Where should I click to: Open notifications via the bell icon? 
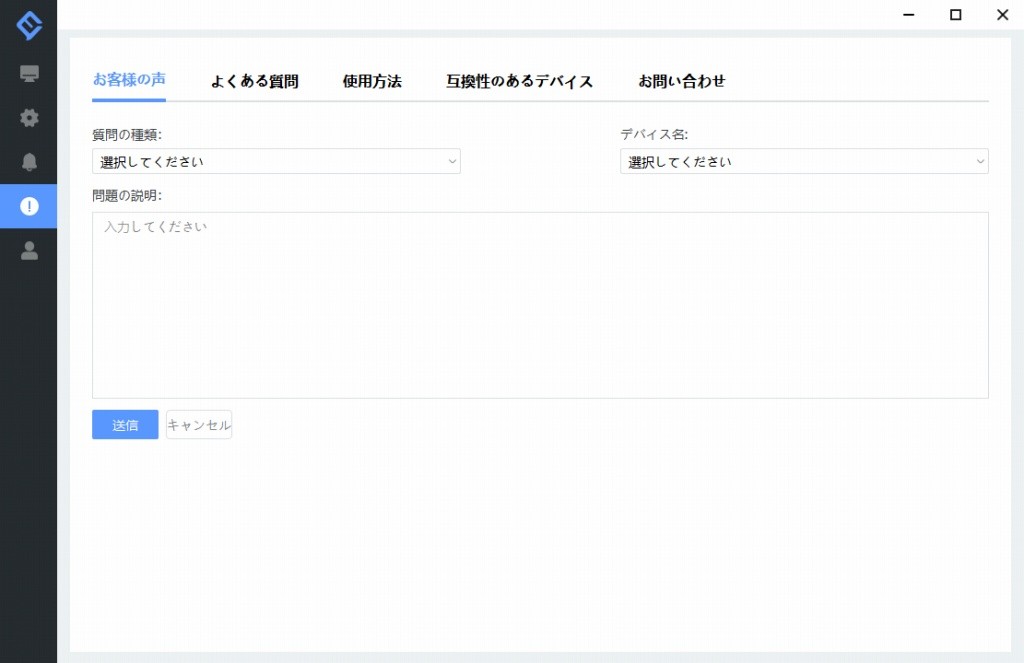(x=29, y=162)
